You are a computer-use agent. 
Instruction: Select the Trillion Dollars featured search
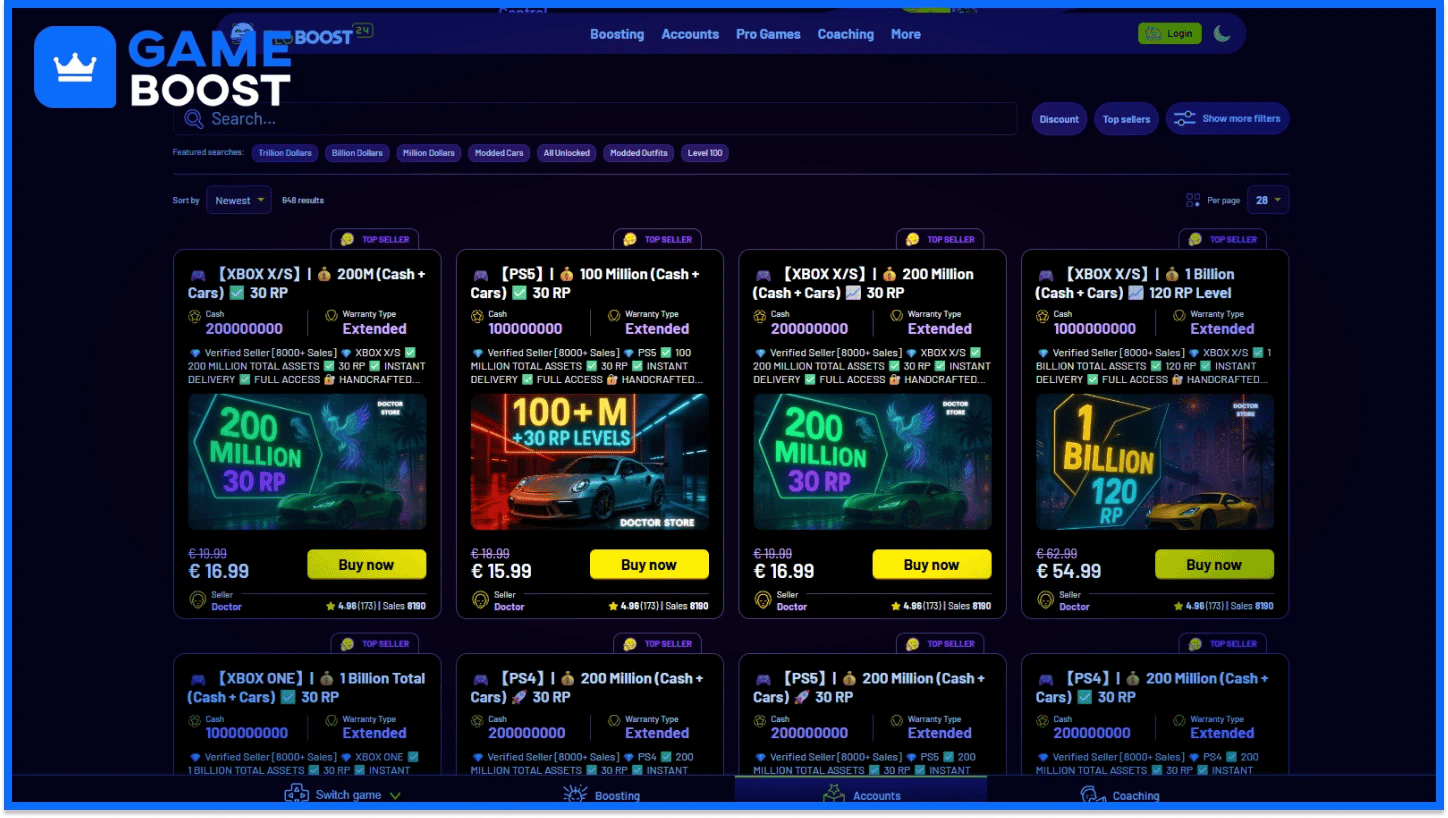click(x=285, y=153)
